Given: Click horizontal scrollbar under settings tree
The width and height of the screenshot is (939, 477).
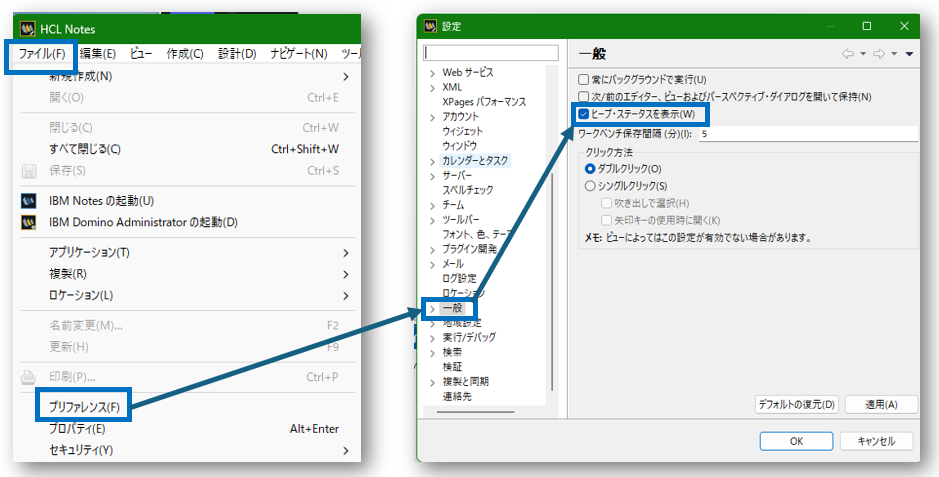Looking at the screenshot, I should (475, 412).
